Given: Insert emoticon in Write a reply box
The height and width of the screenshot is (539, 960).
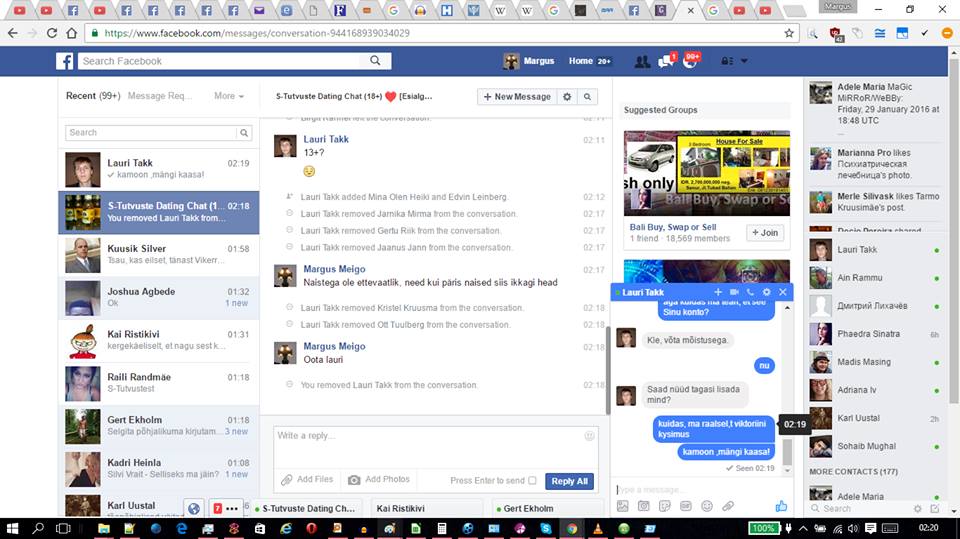Looking at the screenshot, I should 589,435.
